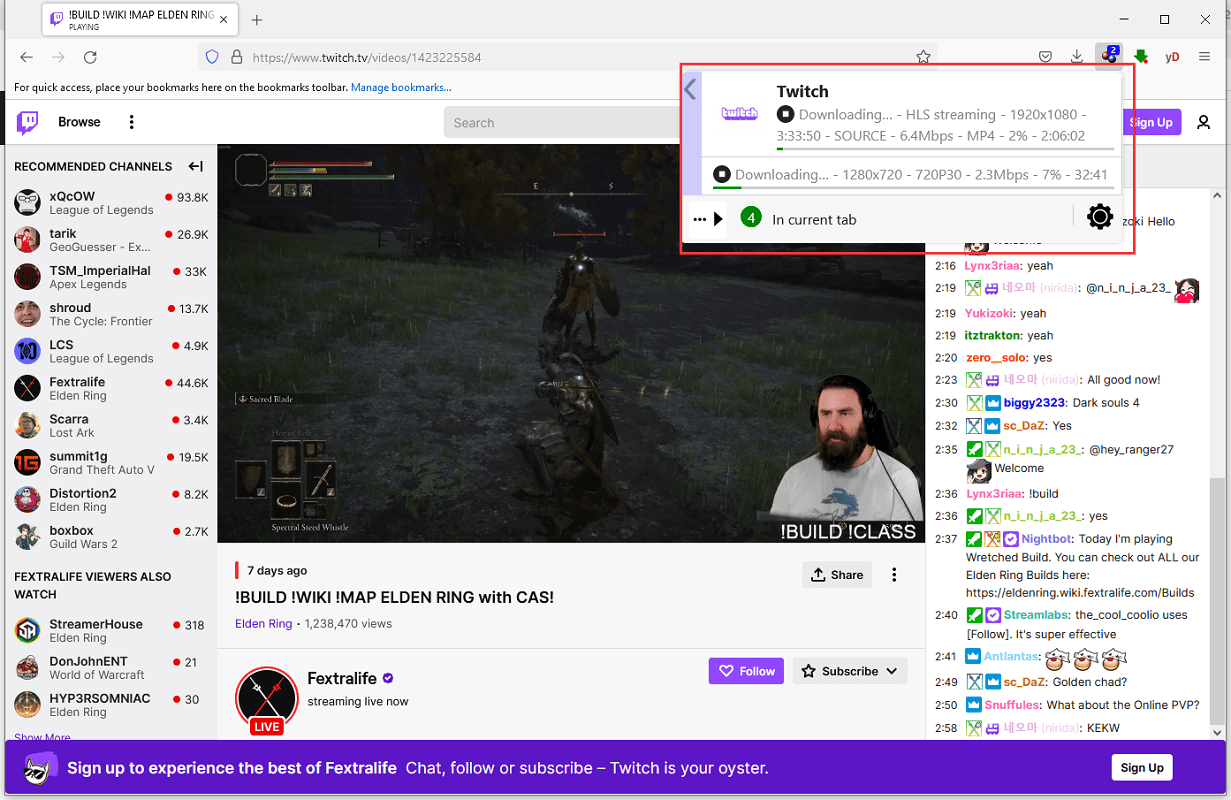Switch to the ELDEN RING browser tab
1231x800 pixels.
138,19
